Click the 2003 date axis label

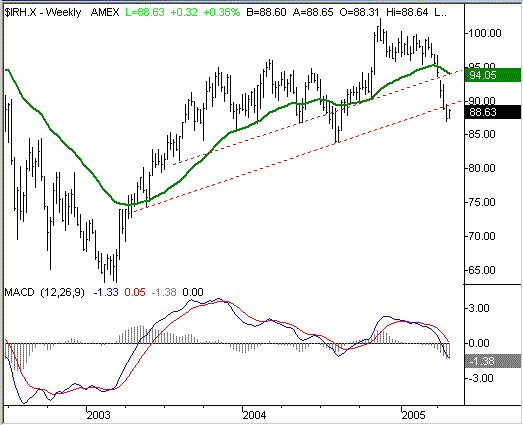[98, 415]
